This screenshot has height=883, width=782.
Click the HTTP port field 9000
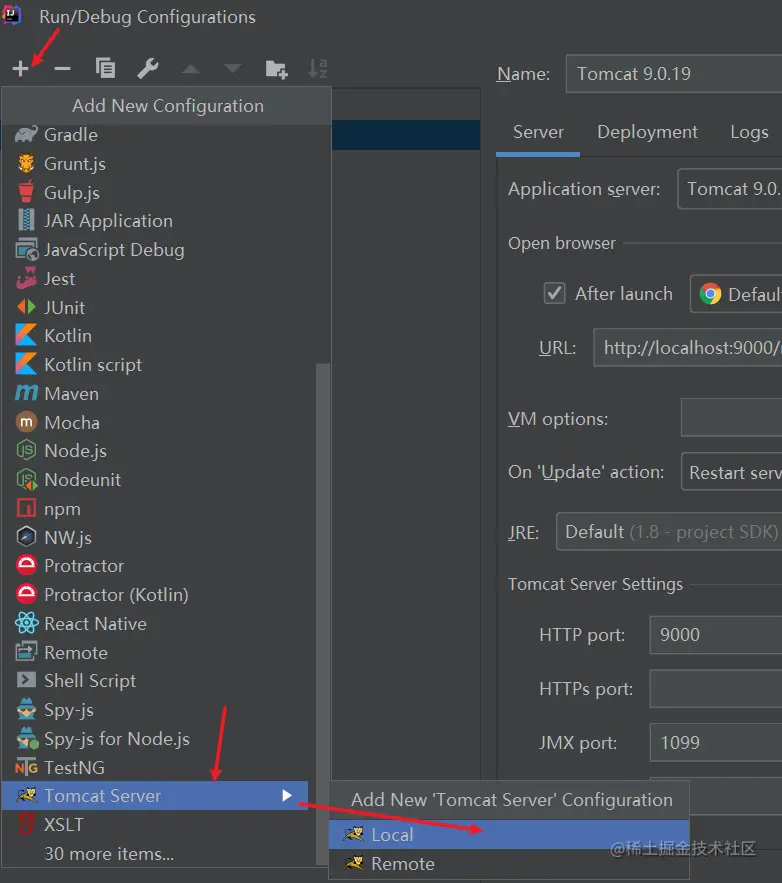716,635
